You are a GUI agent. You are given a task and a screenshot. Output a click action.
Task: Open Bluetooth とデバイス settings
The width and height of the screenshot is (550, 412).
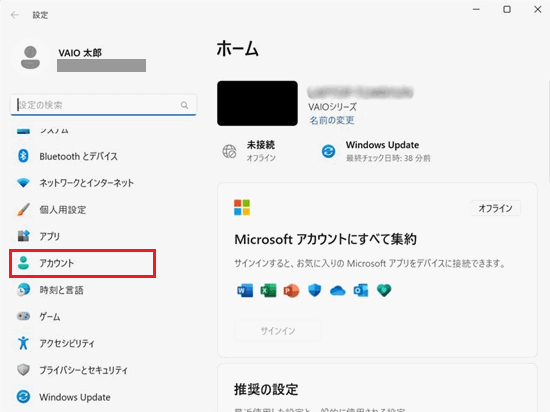(x=78, y=156)
